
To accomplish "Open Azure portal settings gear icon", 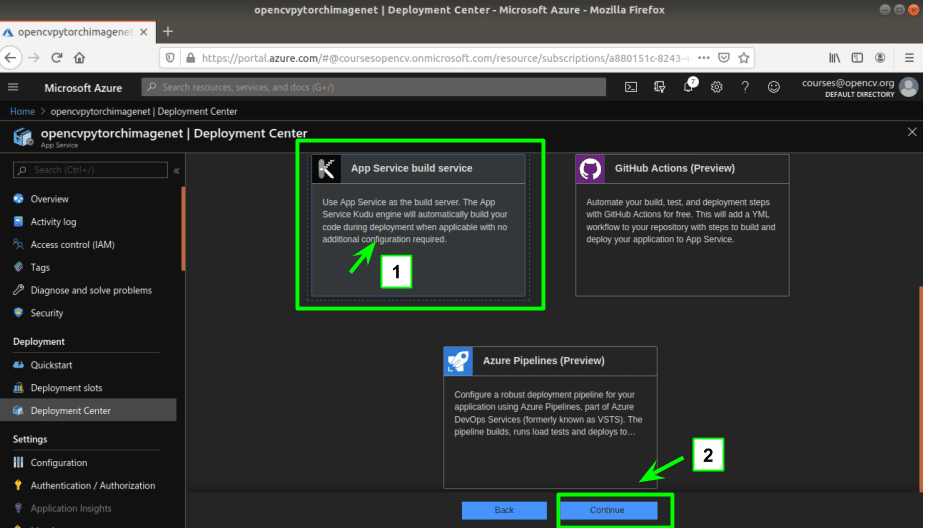I will click(x=717, y=87).
